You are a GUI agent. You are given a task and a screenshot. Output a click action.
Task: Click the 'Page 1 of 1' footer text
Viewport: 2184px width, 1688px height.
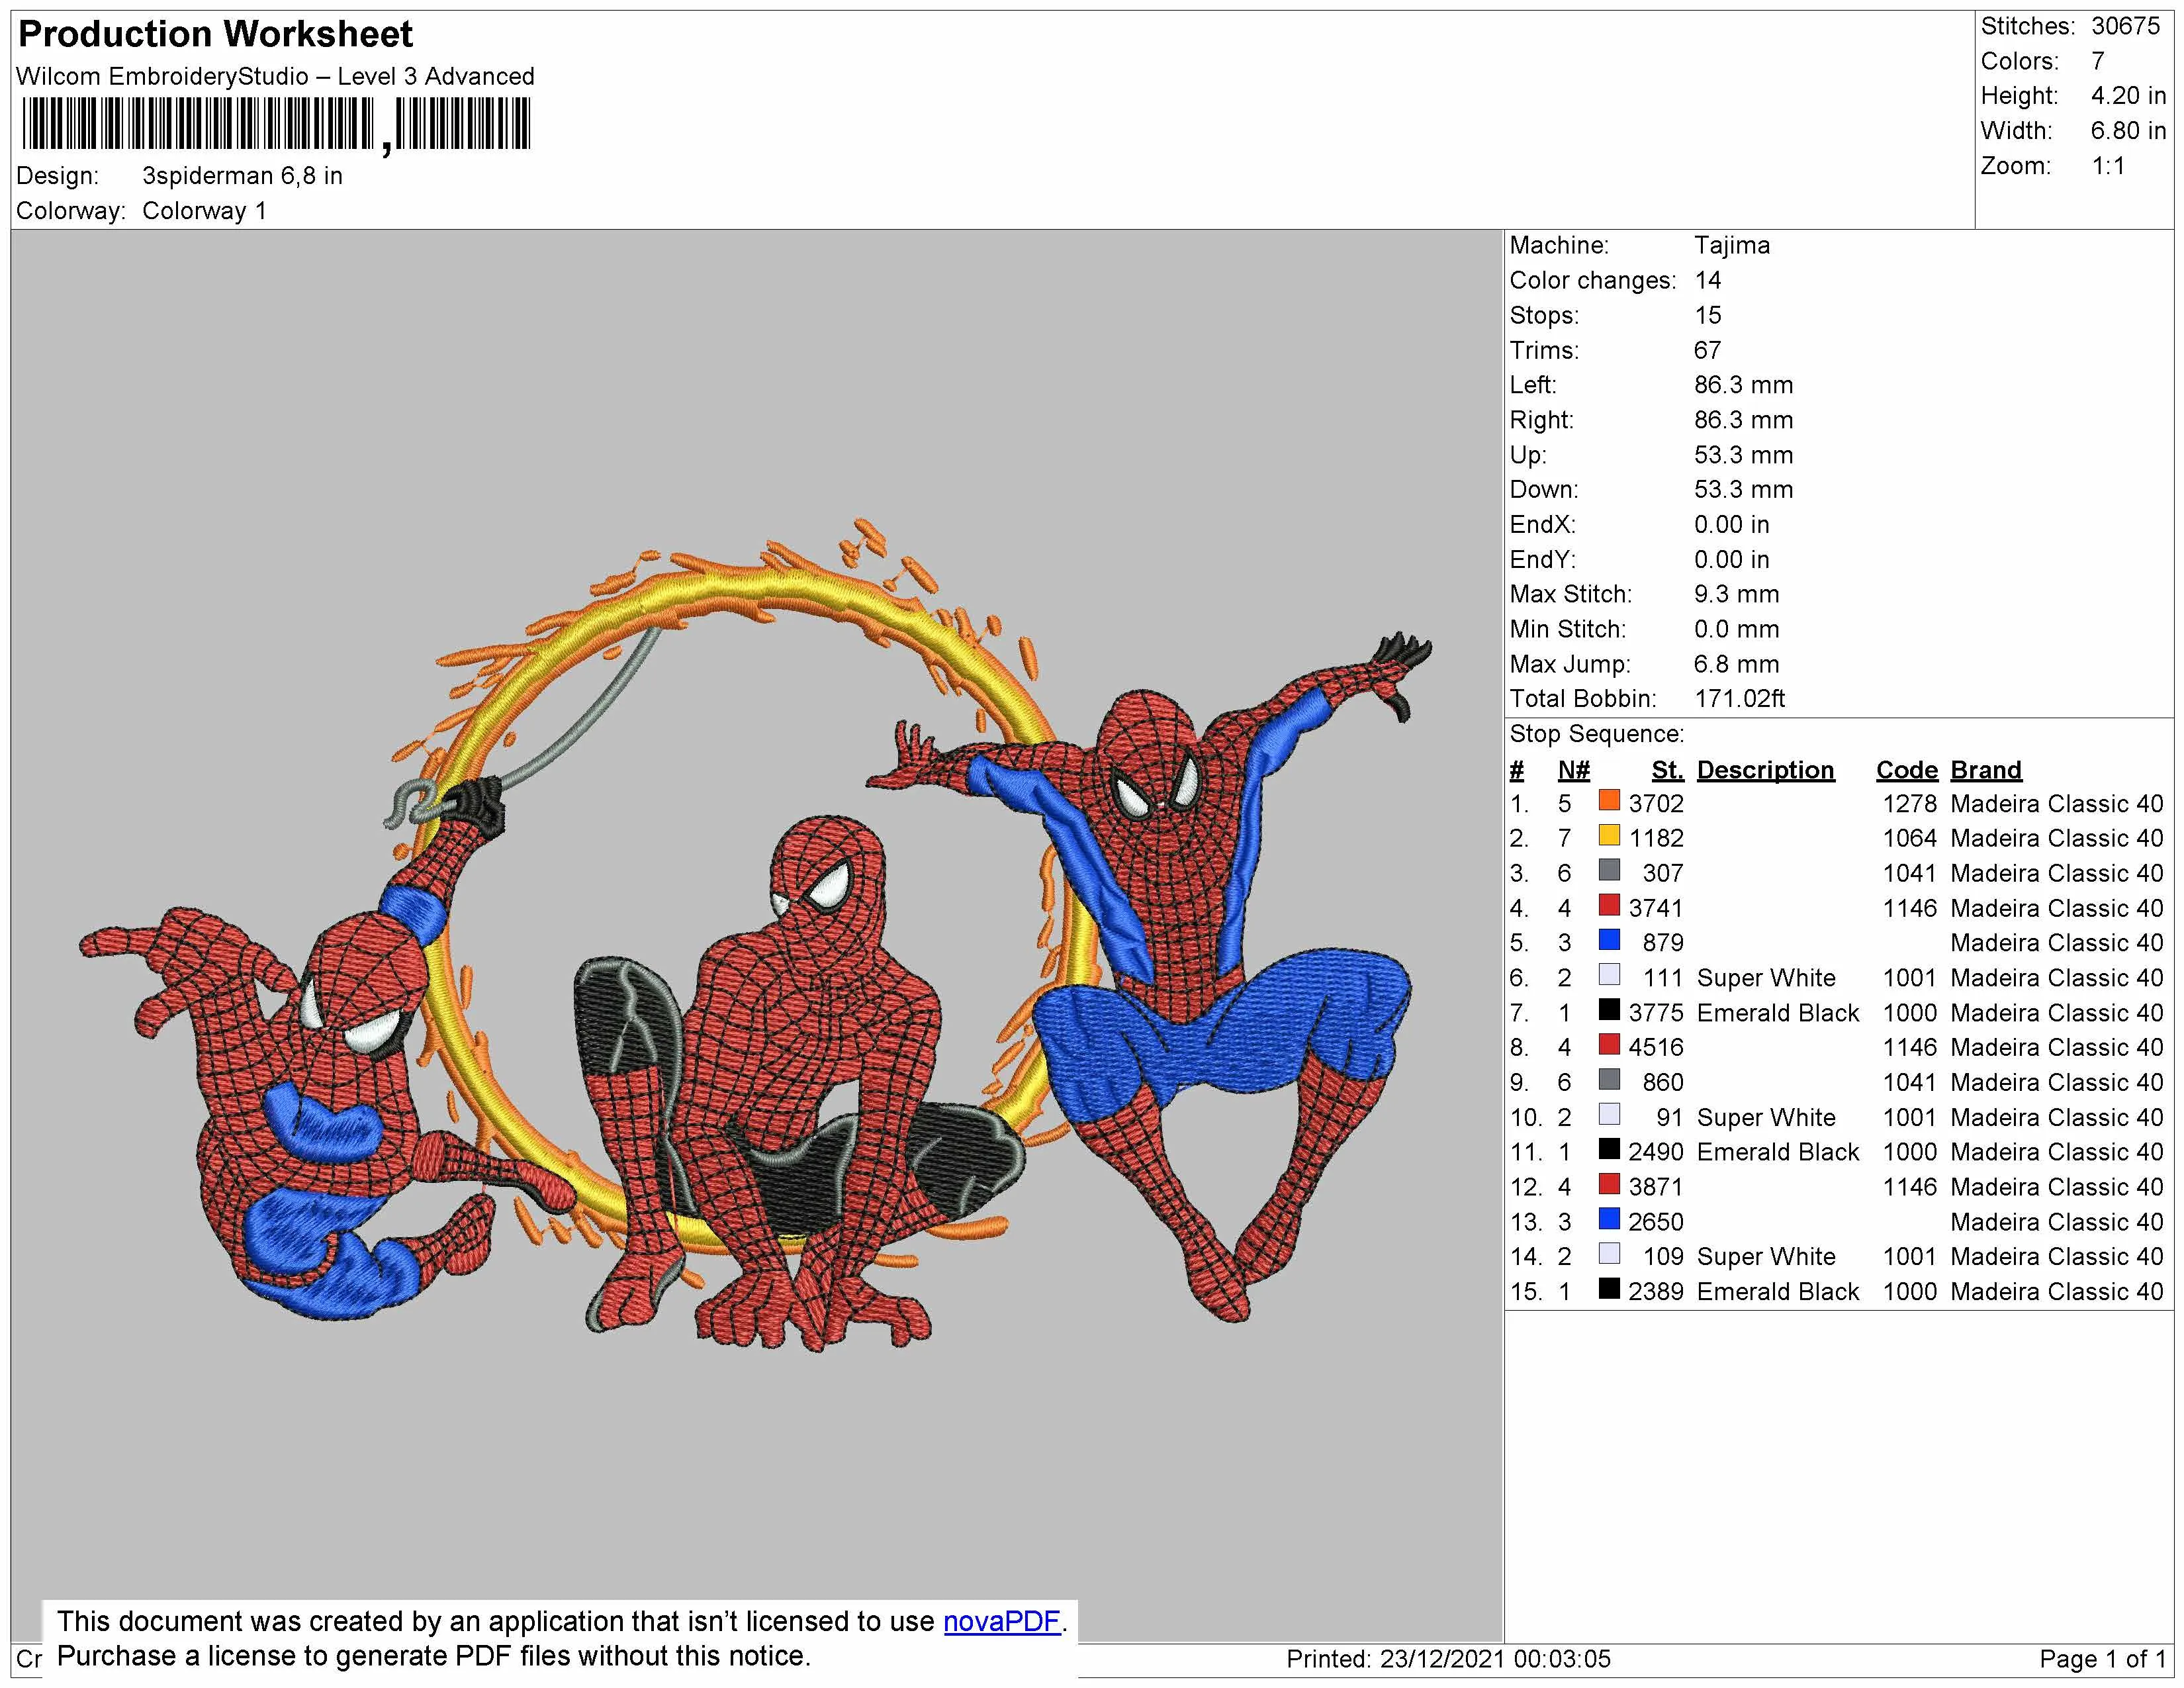pos(2102,1660)
